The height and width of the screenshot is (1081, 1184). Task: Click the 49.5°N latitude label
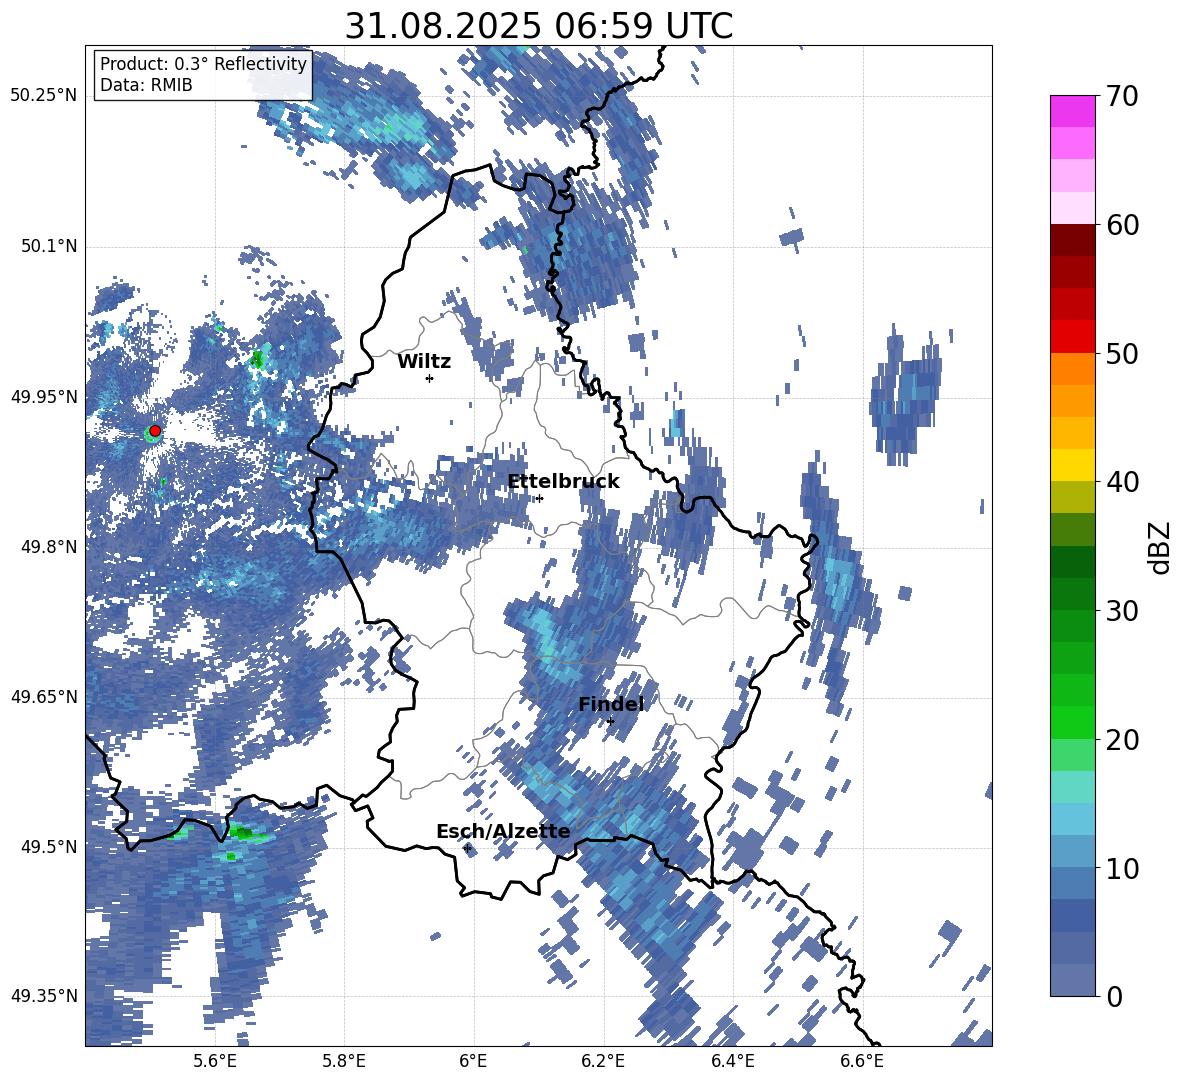click(48, 846)
